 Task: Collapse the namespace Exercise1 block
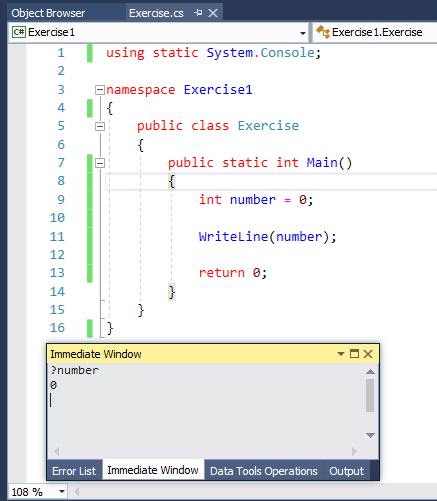coord(100,90)
